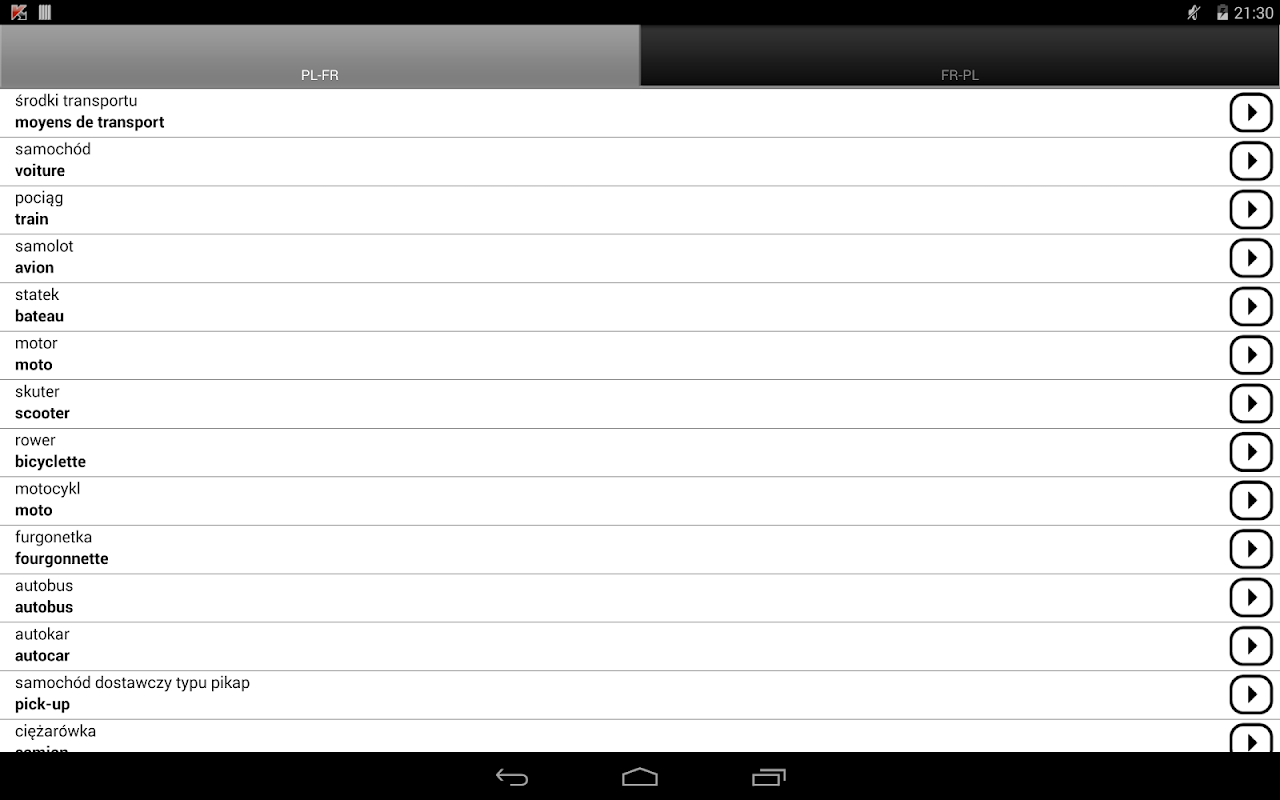Viewport: 1280px width, 800px height.
Task: Play pronunciation of 'avion'
Action: [x=1251, y=258]
